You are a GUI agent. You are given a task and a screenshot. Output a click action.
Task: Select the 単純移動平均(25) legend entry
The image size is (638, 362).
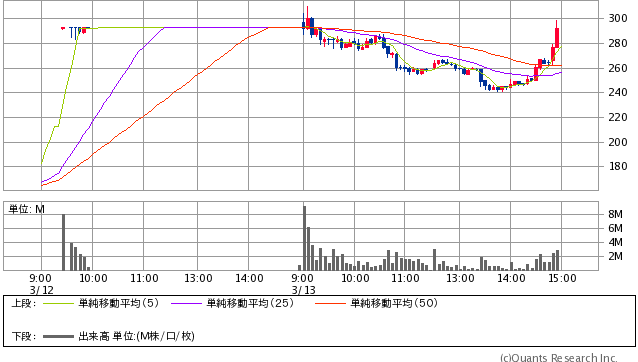point(250,303)
